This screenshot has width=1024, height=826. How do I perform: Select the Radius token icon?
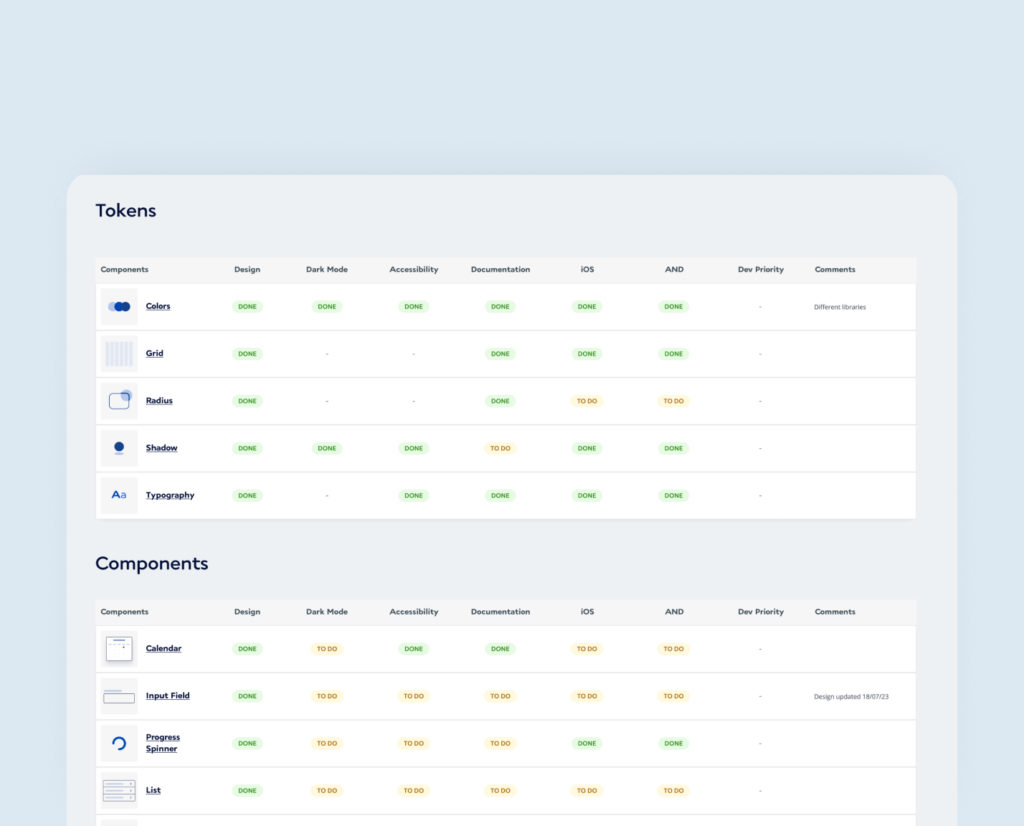[119, 401]
